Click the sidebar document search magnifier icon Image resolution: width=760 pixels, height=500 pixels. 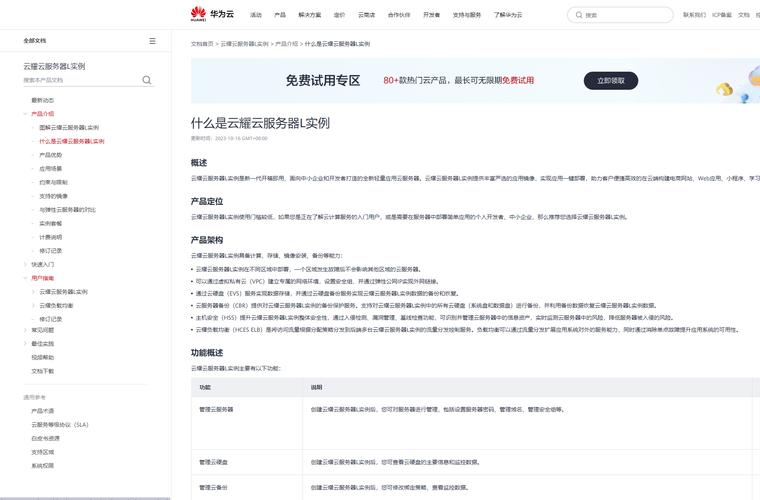pos(147,80)
